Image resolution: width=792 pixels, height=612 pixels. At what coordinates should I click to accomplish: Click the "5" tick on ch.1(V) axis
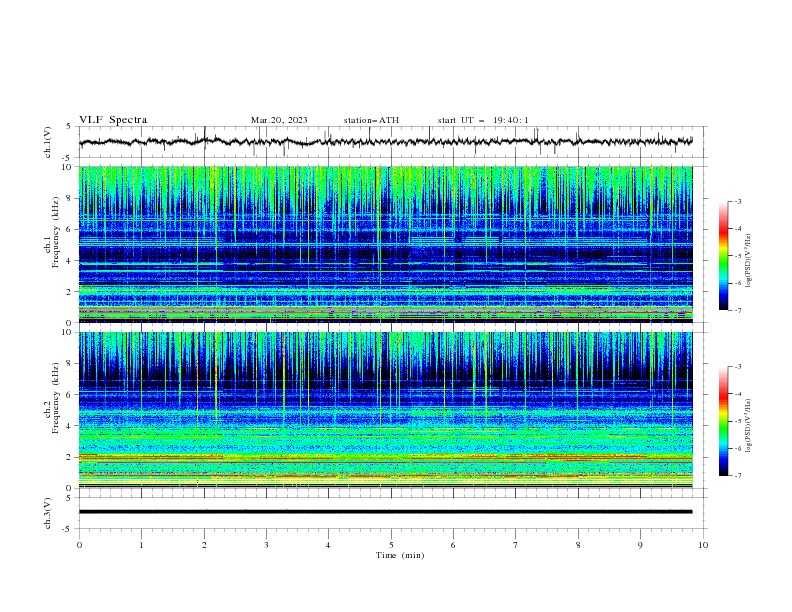coord(69,127)
